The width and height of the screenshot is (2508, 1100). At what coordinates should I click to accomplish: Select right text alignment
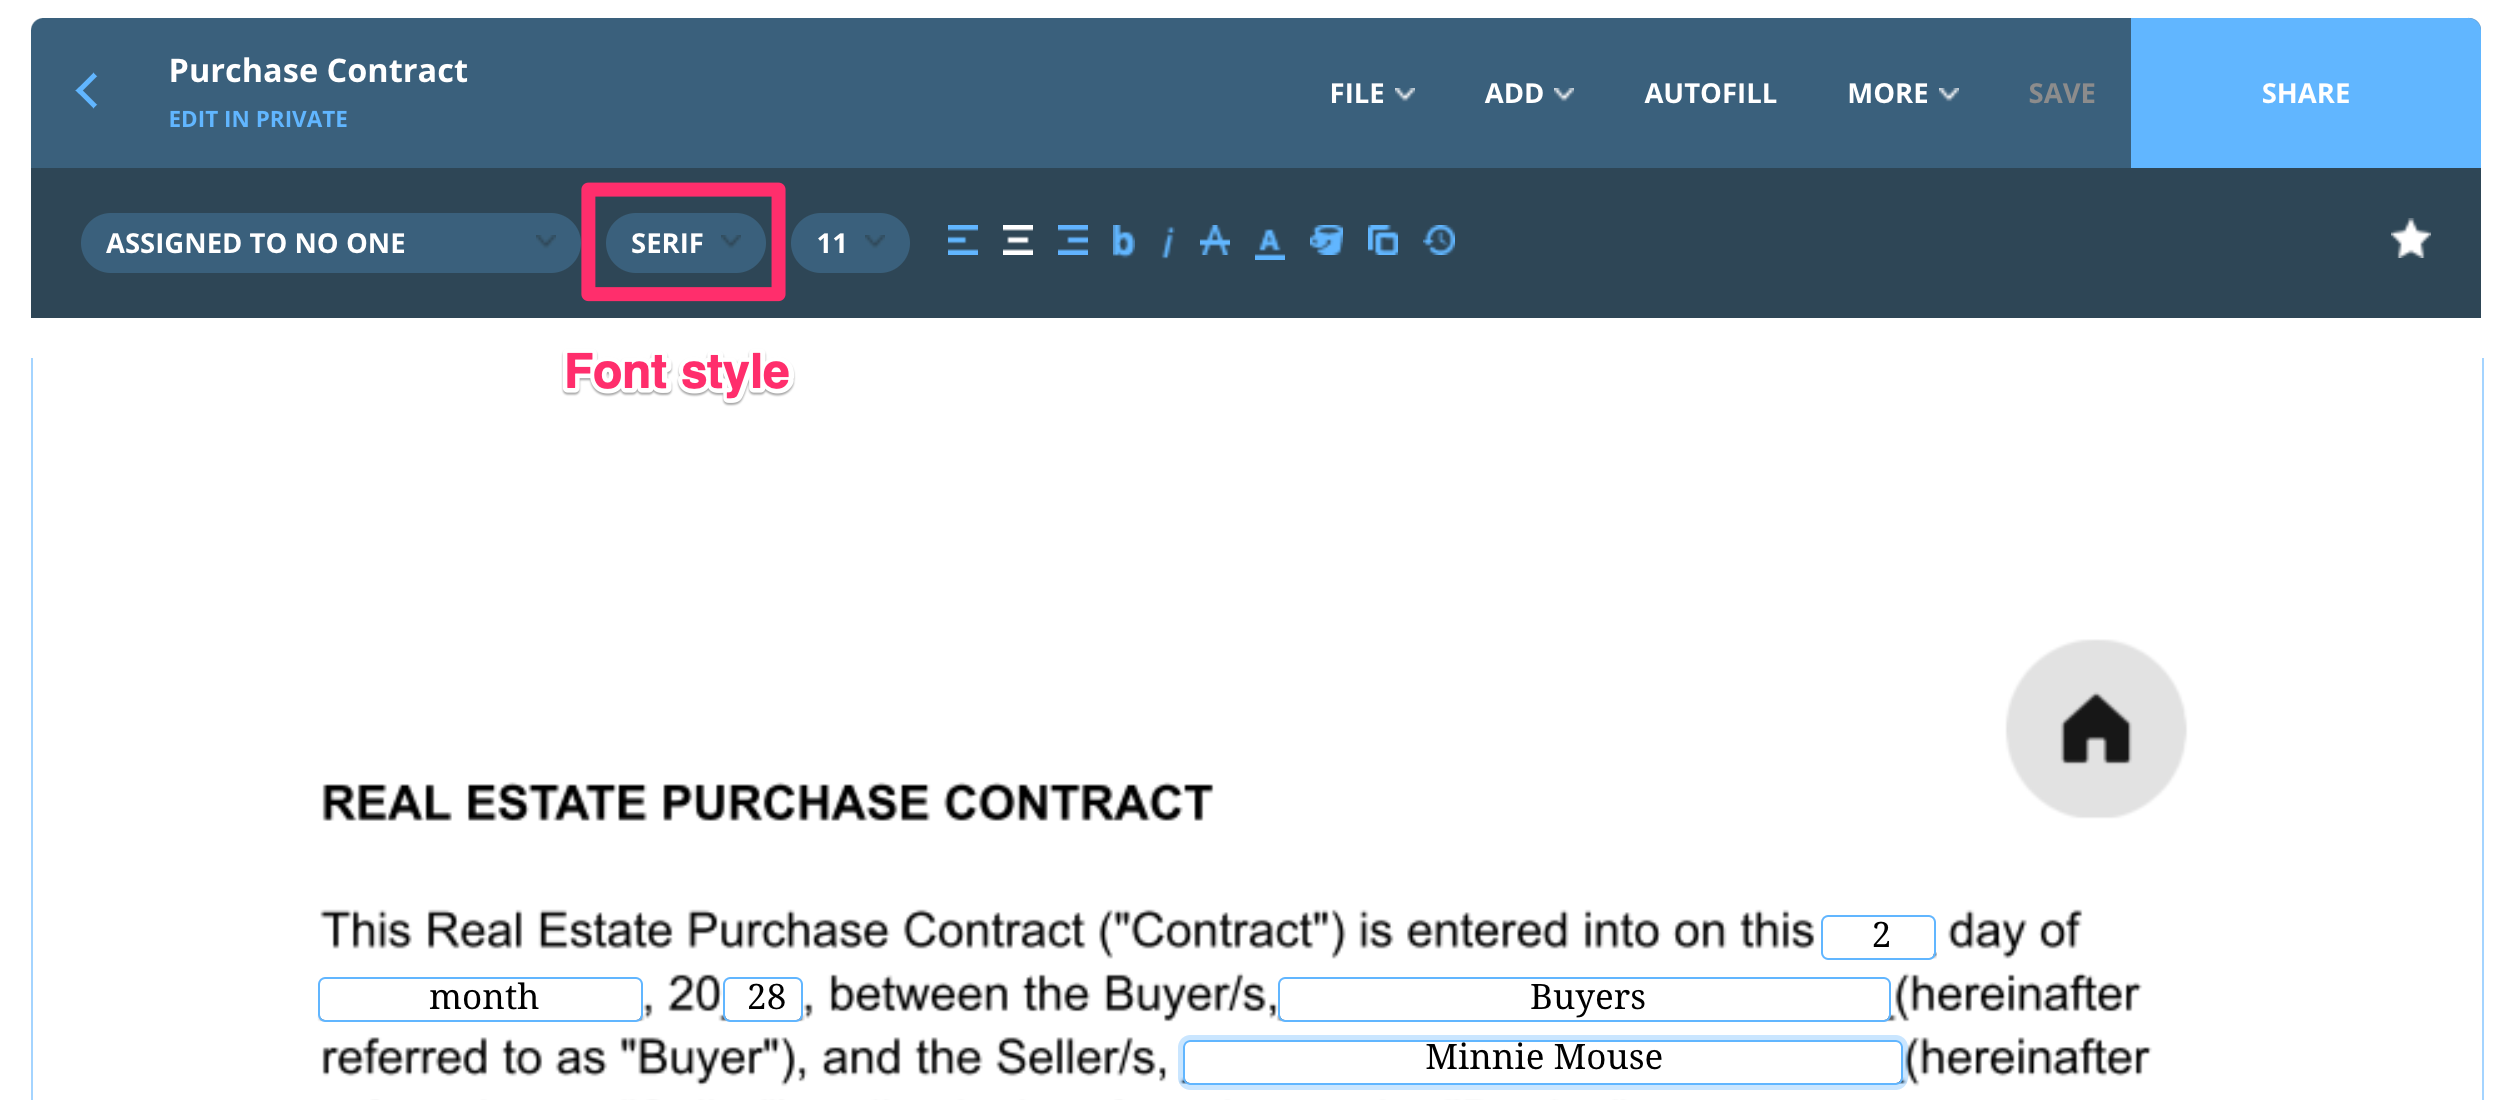(1072, 241)
